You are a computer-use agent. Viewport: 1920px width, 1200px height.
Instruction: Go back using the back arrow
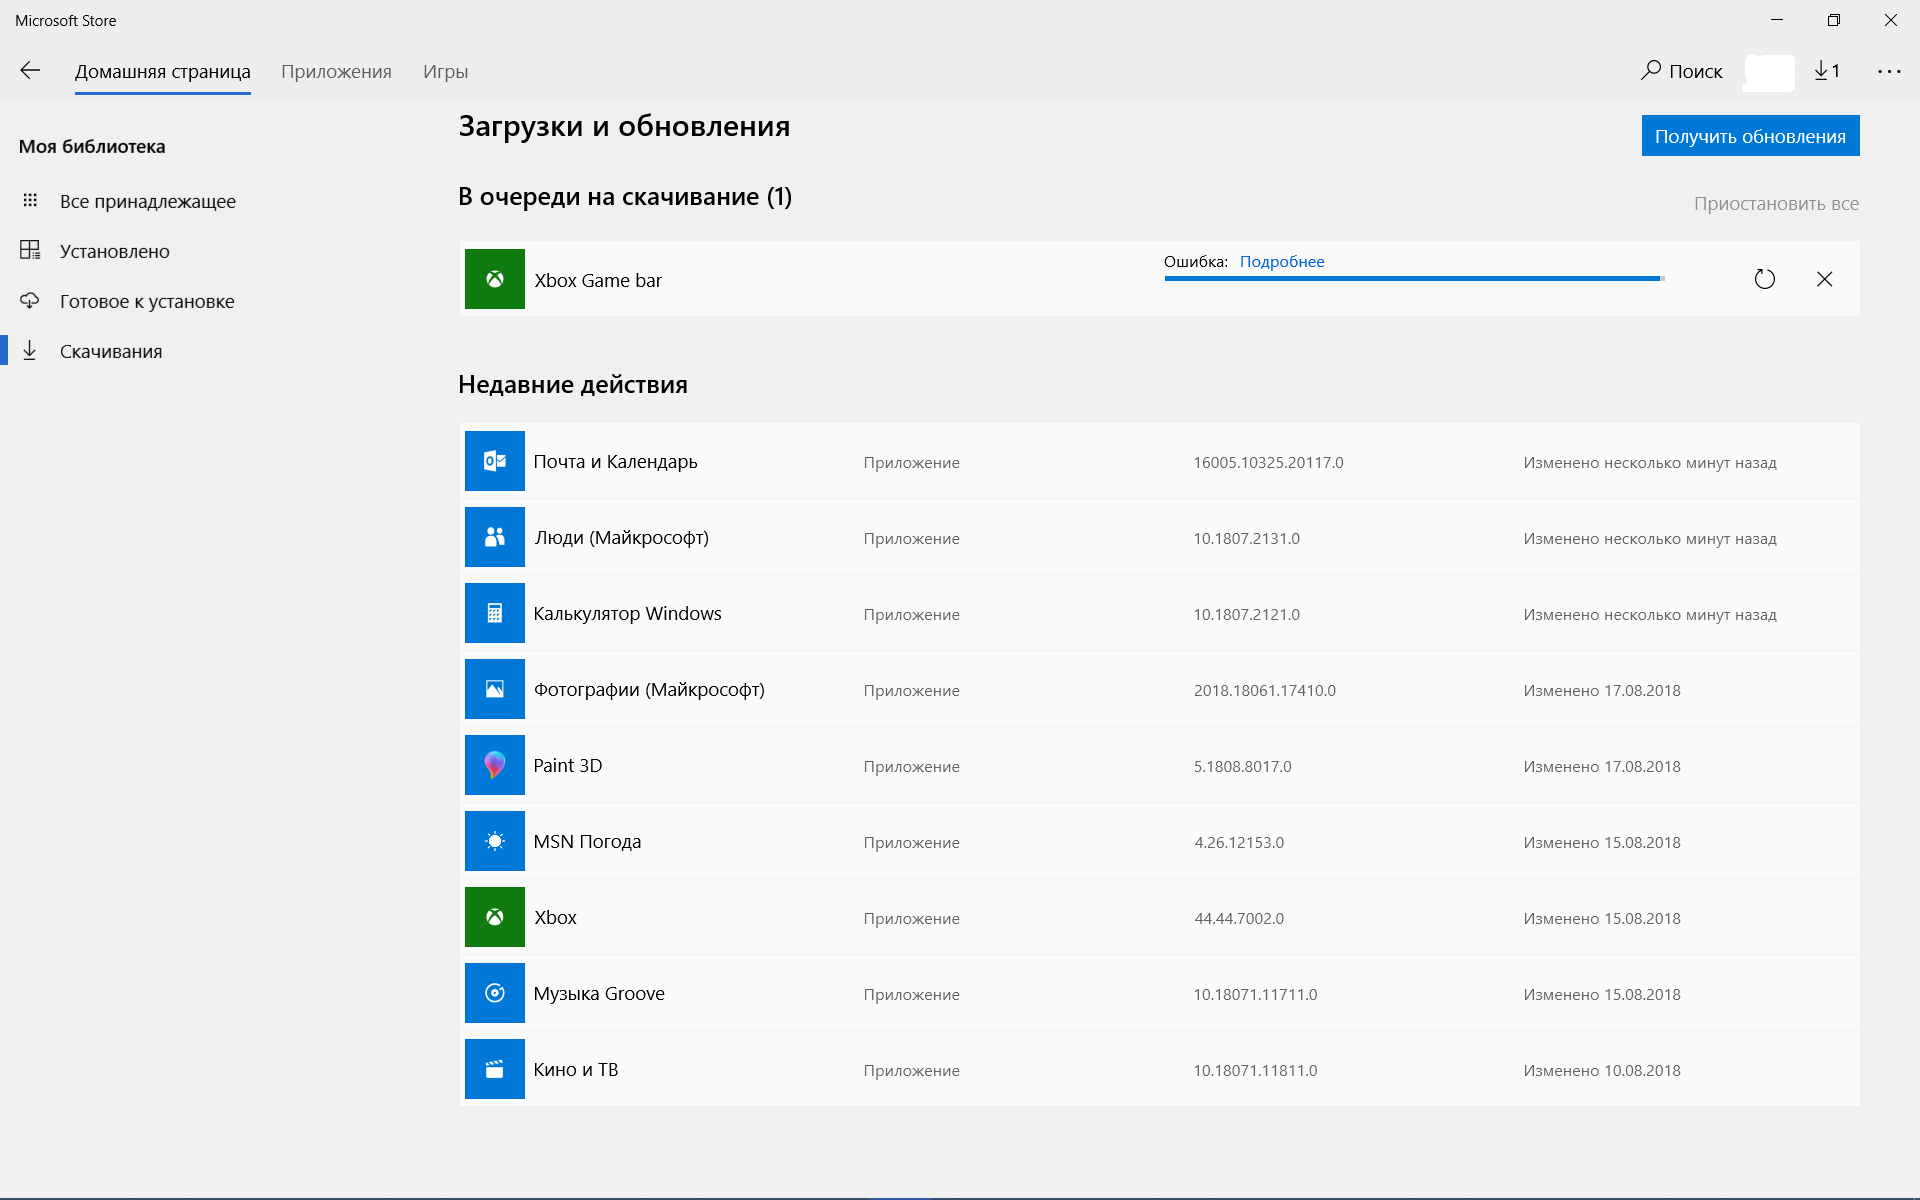point(30,70)
